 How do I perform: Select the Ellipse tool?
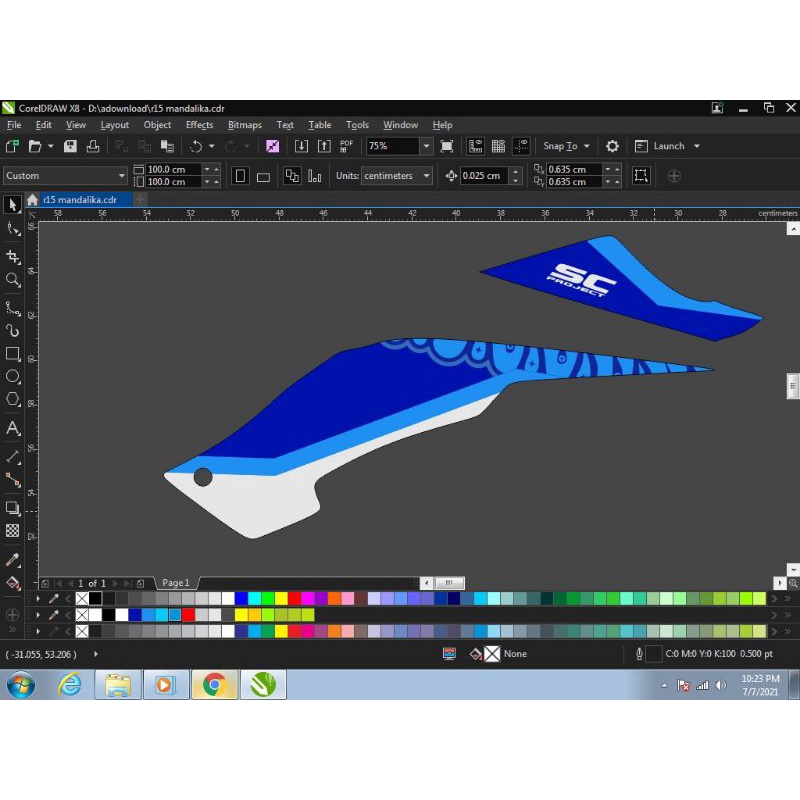[x=12, y=376]
